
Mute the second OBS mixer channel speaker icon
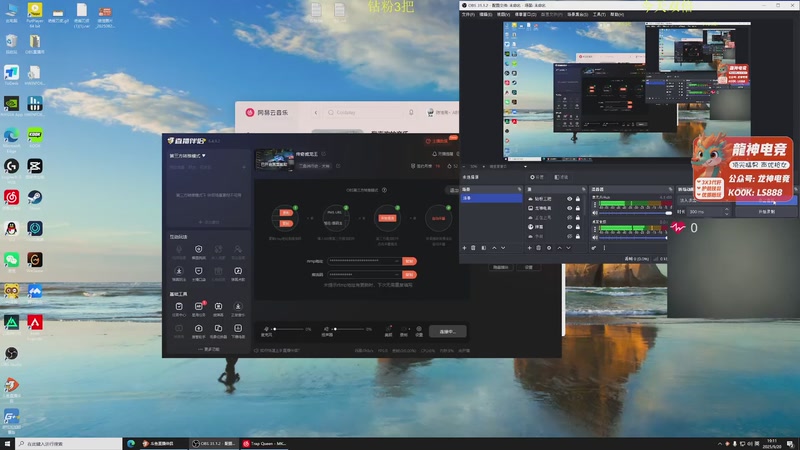pos(595,237)
